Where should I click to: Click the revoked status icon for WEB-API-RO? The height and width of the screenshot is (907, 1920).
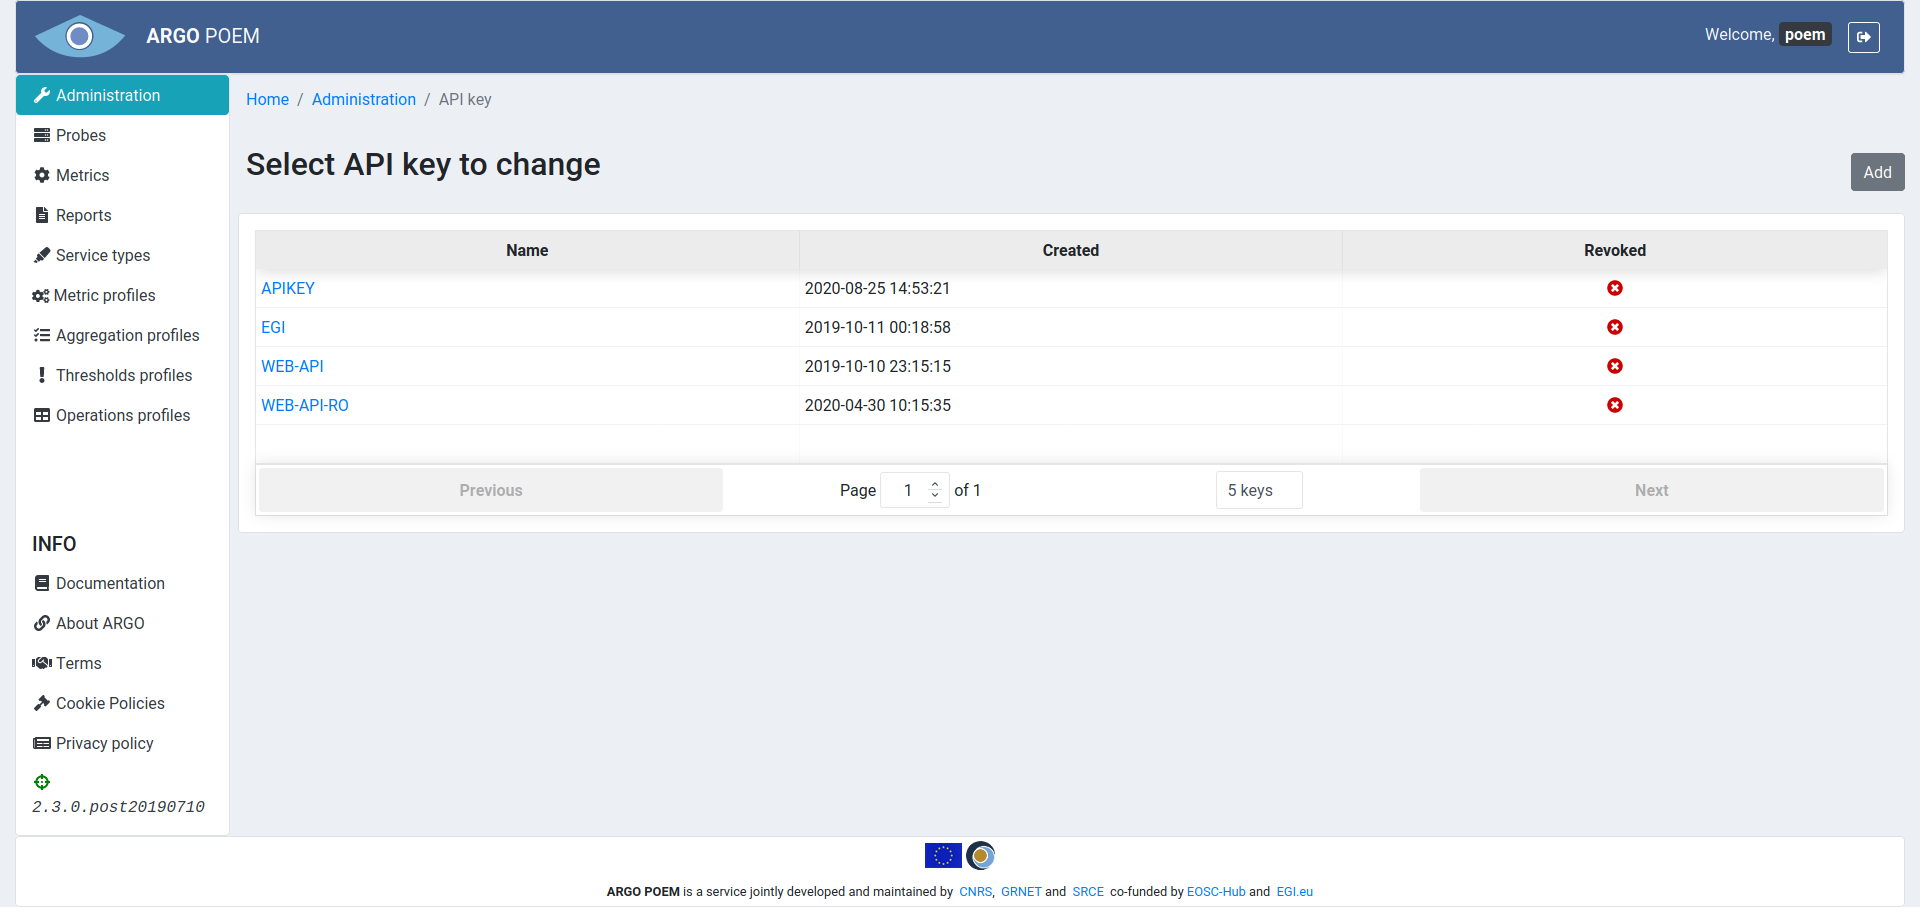[x=1614, y=405]
